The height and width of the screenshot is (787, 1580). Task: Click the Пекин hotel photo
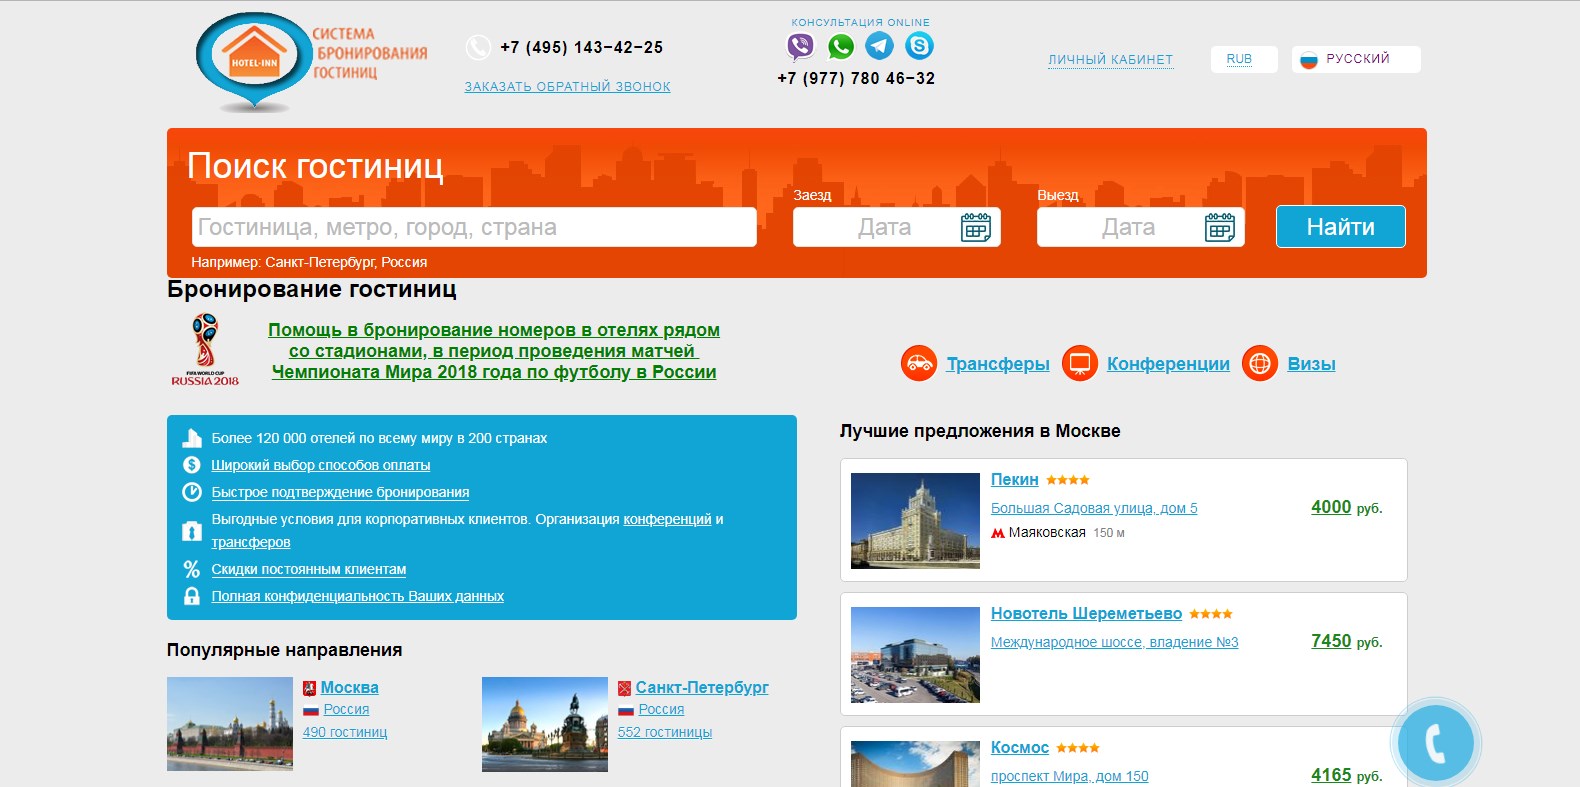[915, 521]
